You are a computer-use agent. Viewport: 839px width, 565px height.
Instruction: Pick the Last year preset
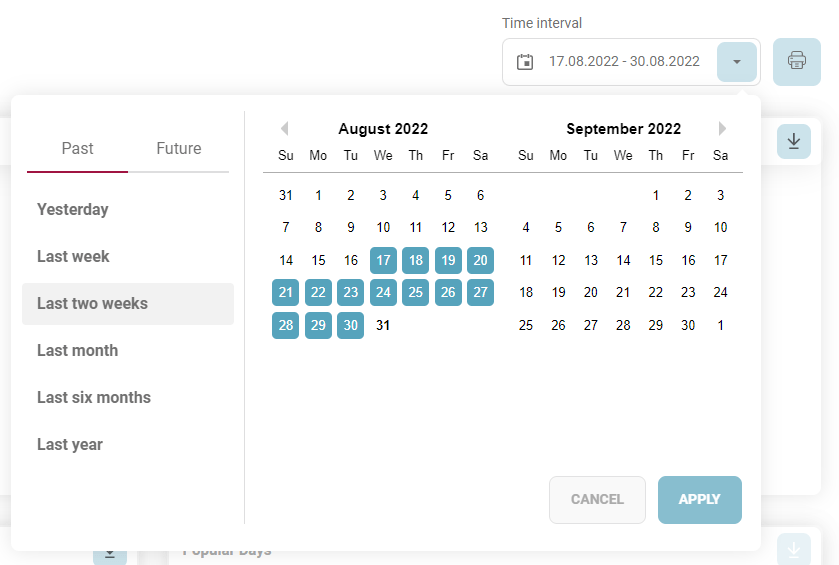pyautogui.click(x=70, y=445)
